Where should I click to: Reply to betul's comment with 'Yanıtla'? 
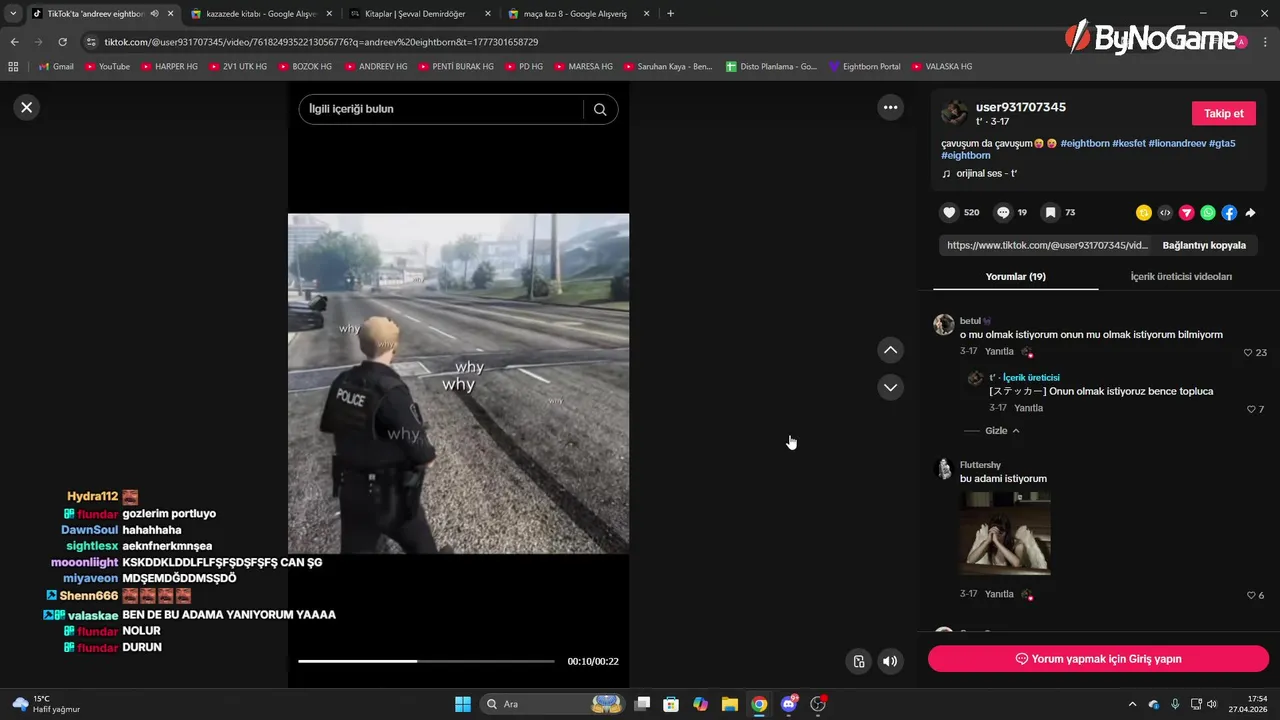pyautogui.click(x=999, y=352)
